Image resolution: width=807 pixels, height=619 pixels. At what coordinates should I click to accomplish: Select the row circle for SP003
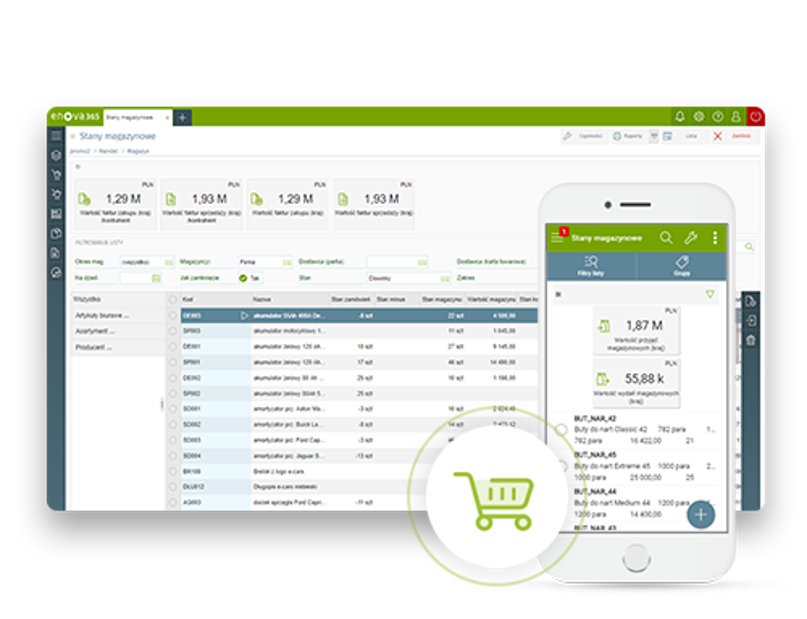pyautogui.click(x=173, y=330)
